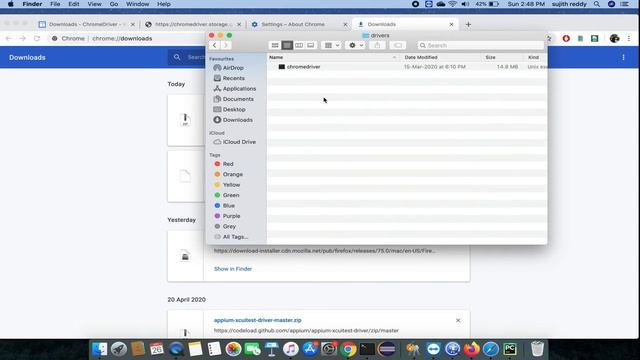The width and height of the screenshot is (640, 360).
Task: Open Google Chrome from the Dock
Action: [349, 349]
